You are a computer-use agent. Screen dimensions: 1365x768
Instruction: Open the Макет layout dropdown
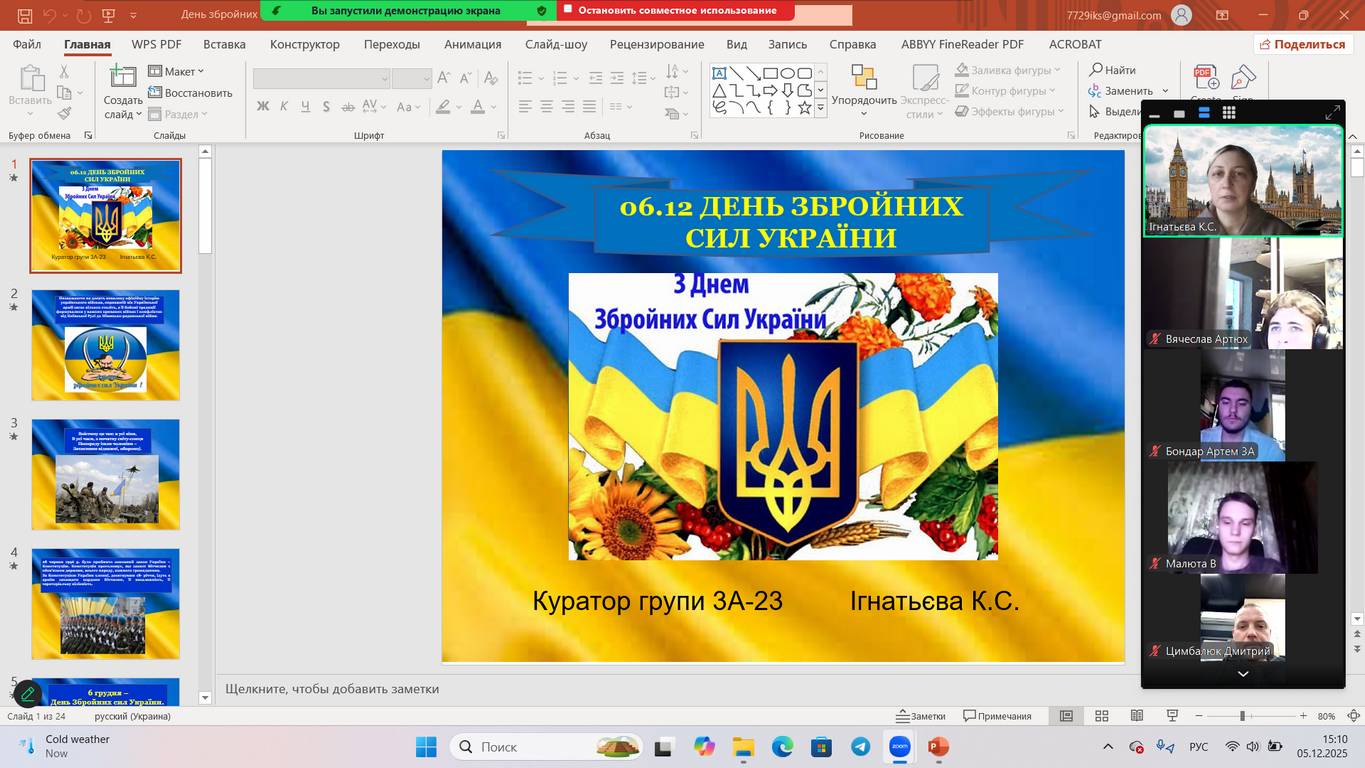[x=176, y=71]
